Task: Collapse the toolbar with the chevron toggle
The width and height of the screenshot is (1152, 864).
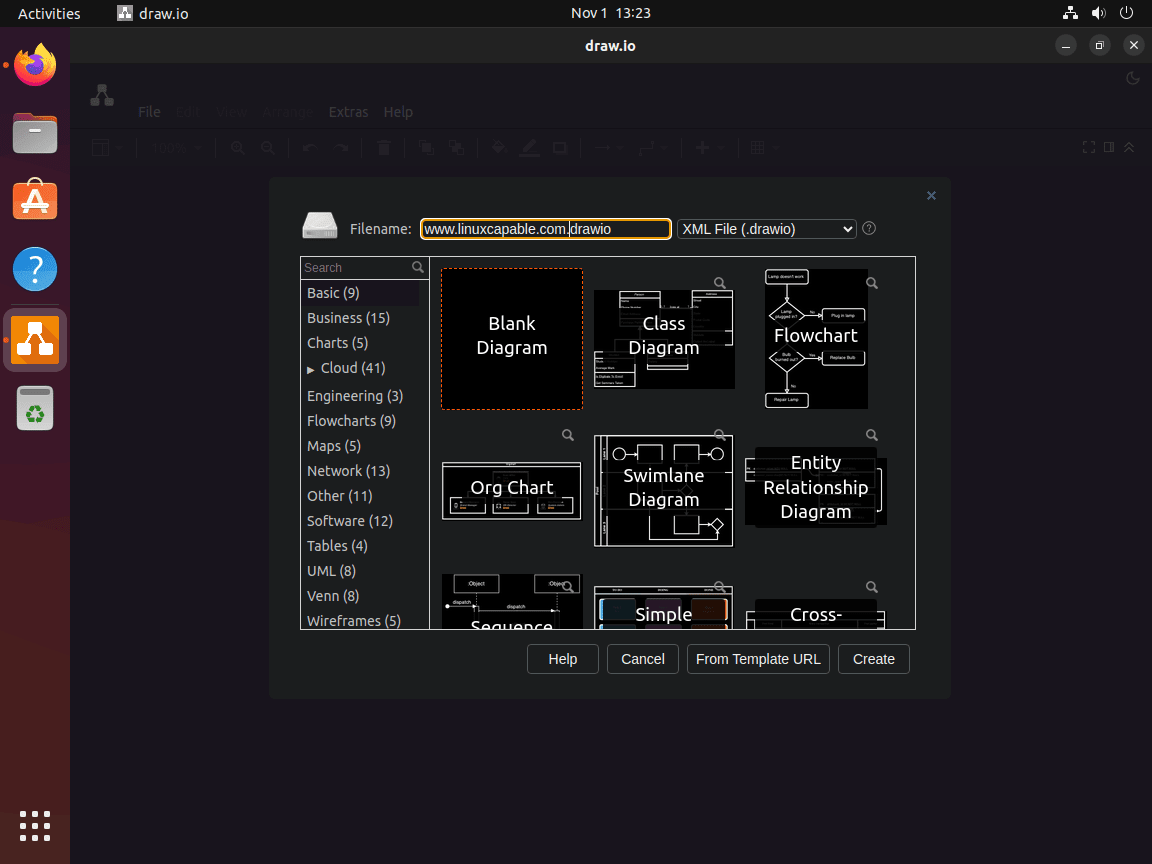Action: 1129,147
